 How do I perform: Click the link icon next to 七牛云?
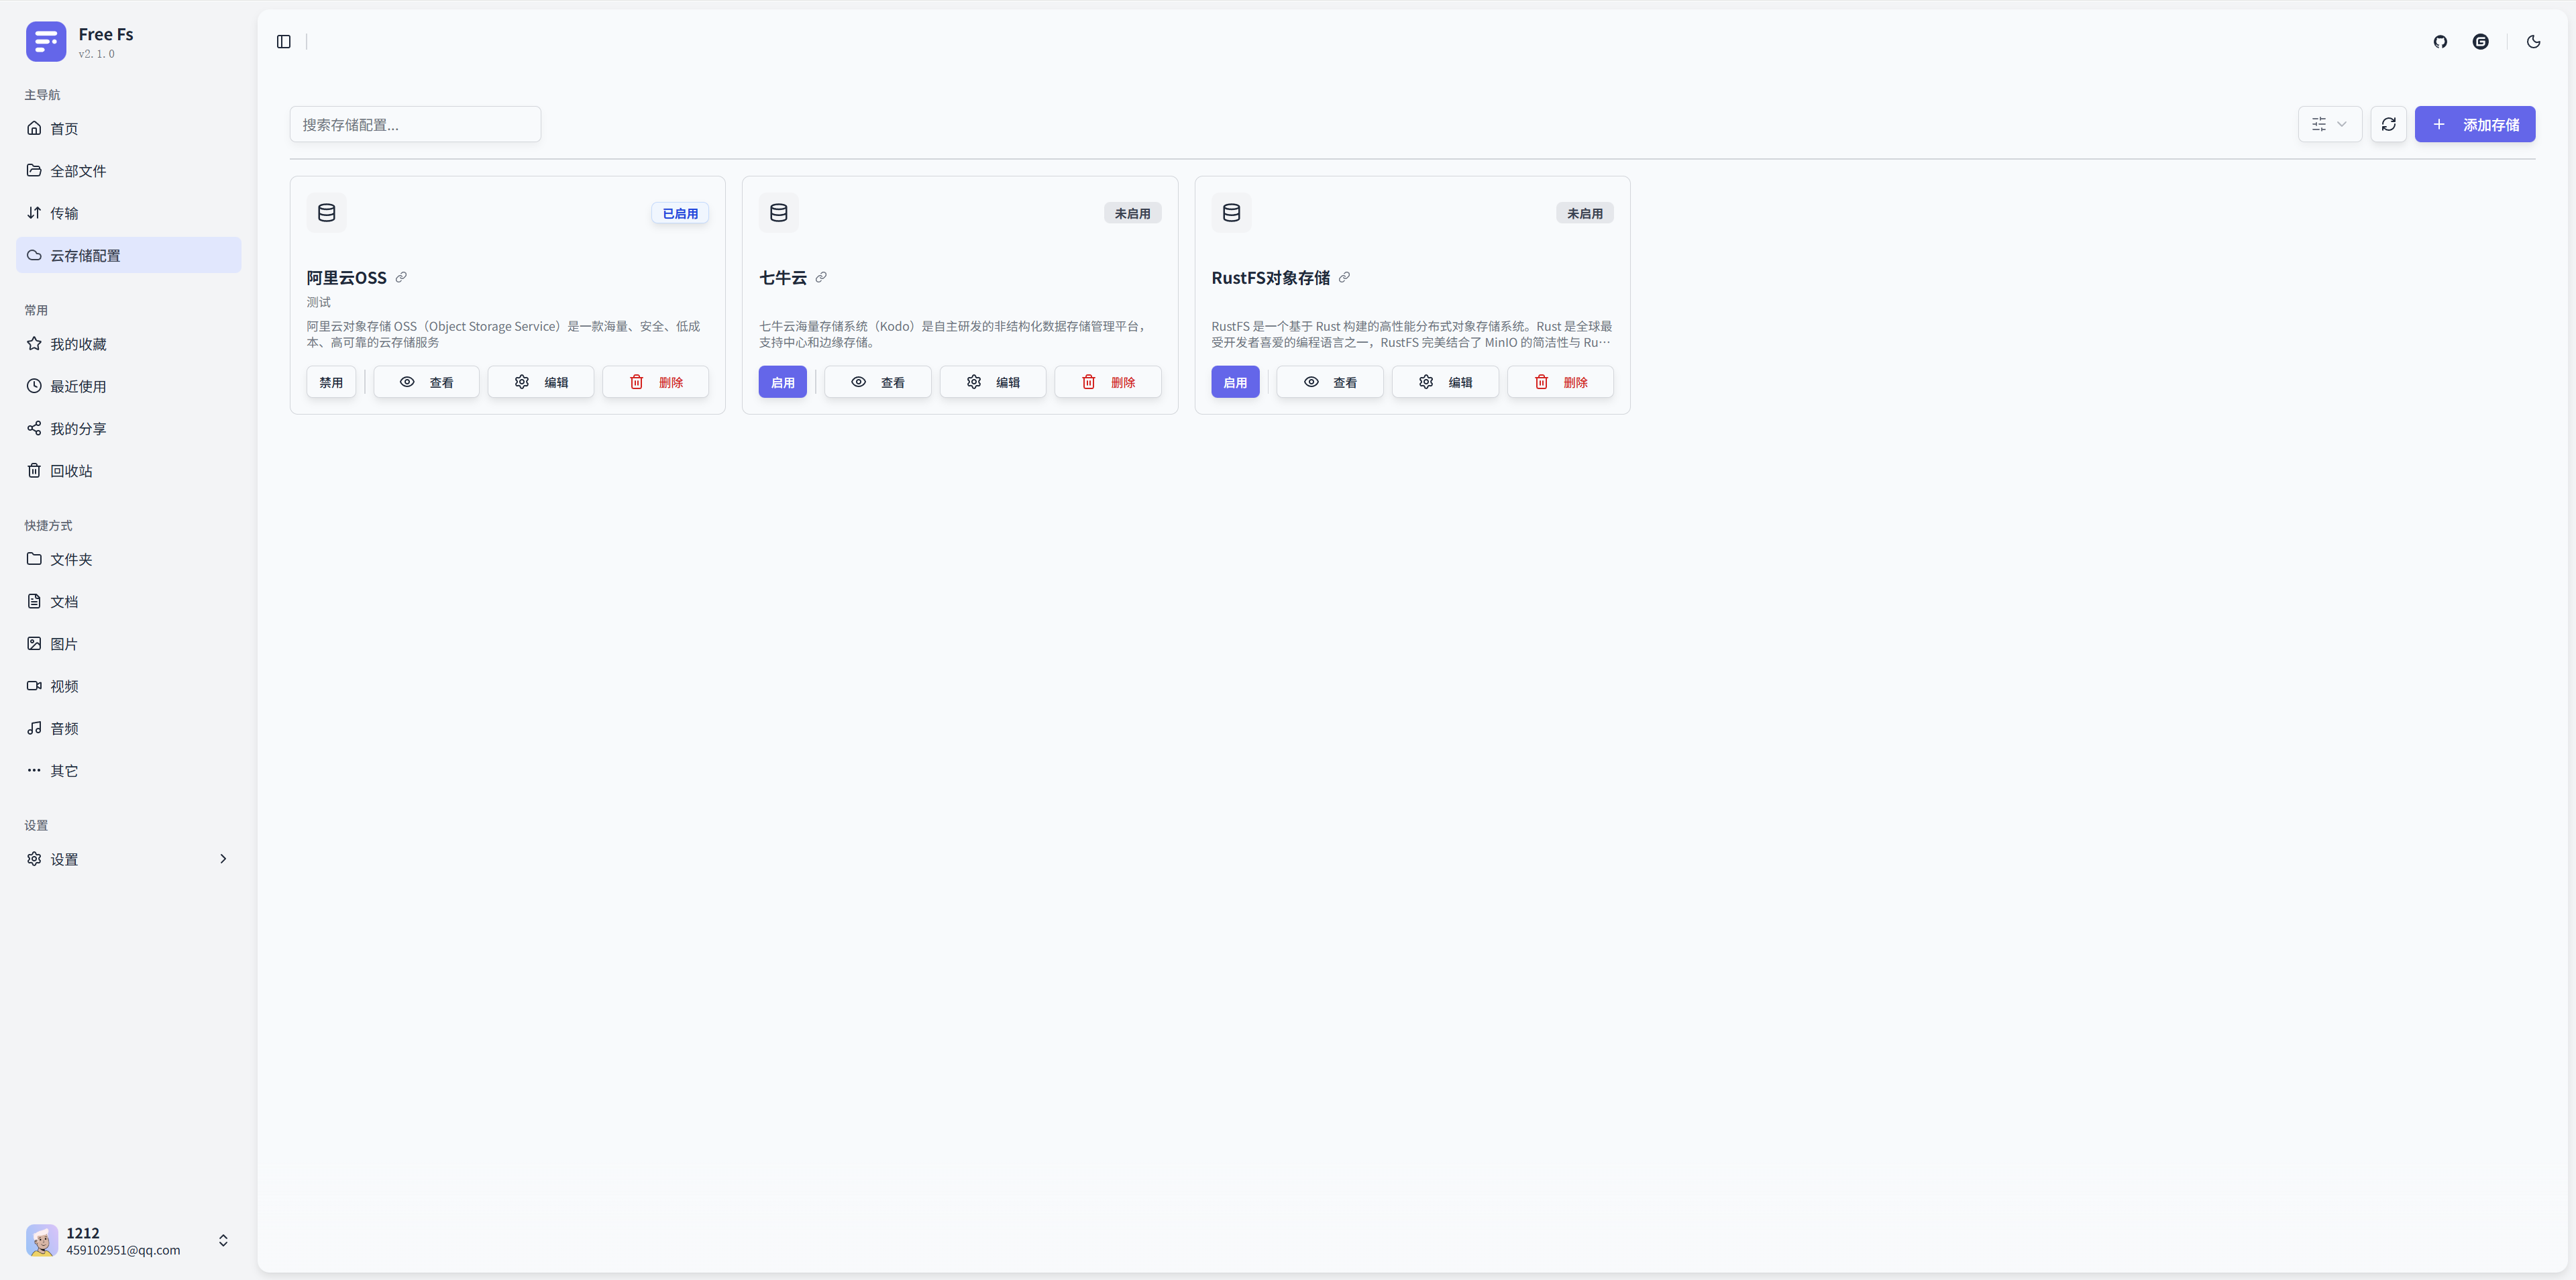click(x=821, y=278)
